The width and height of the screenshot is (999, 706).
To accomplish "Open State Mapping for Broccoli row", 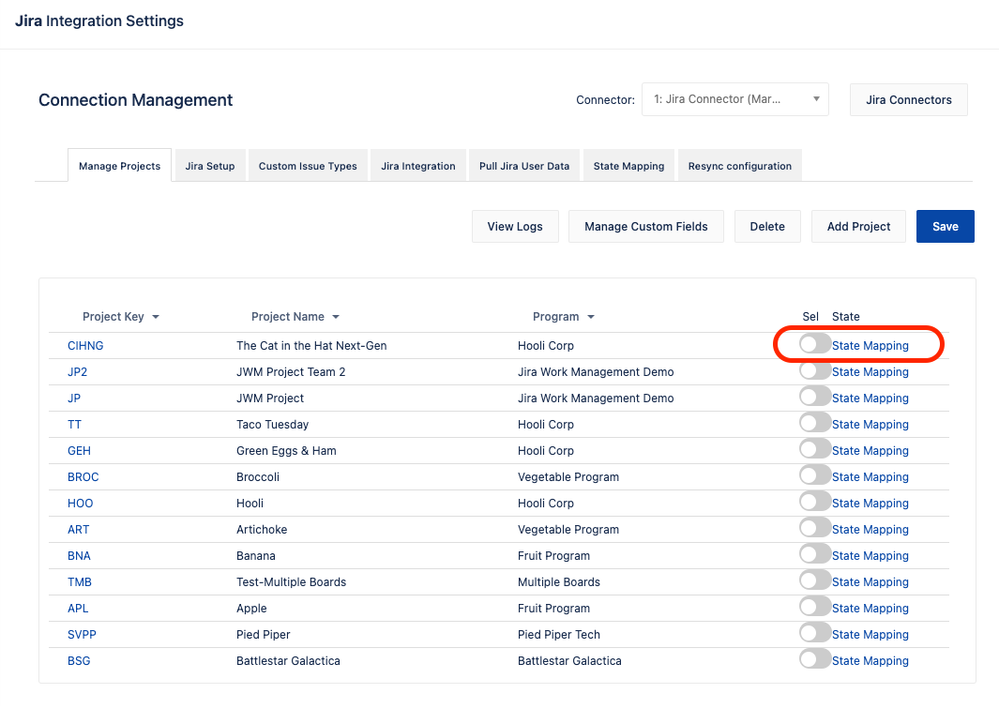I will [870, 477].
